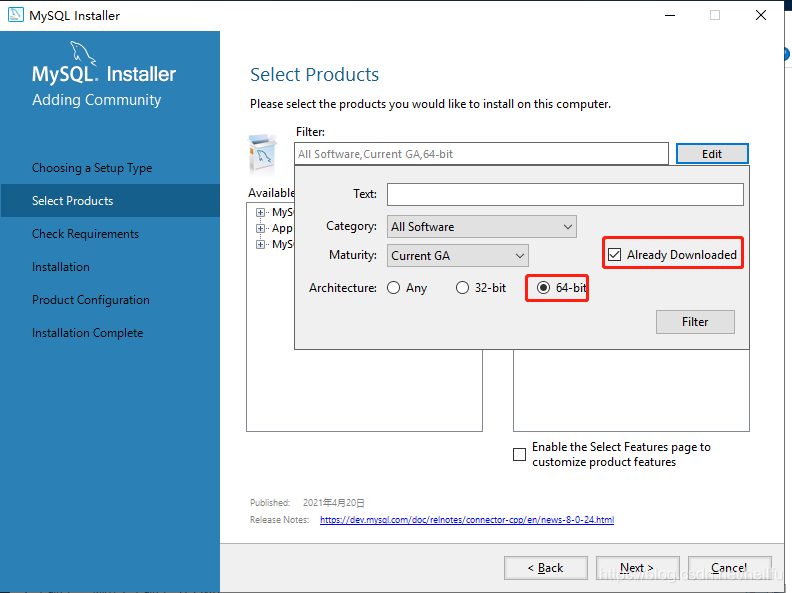This screenshot has width=792, height=593.
Task: Tick Enable the Select Features page checkbox
Action: [519, 455]
